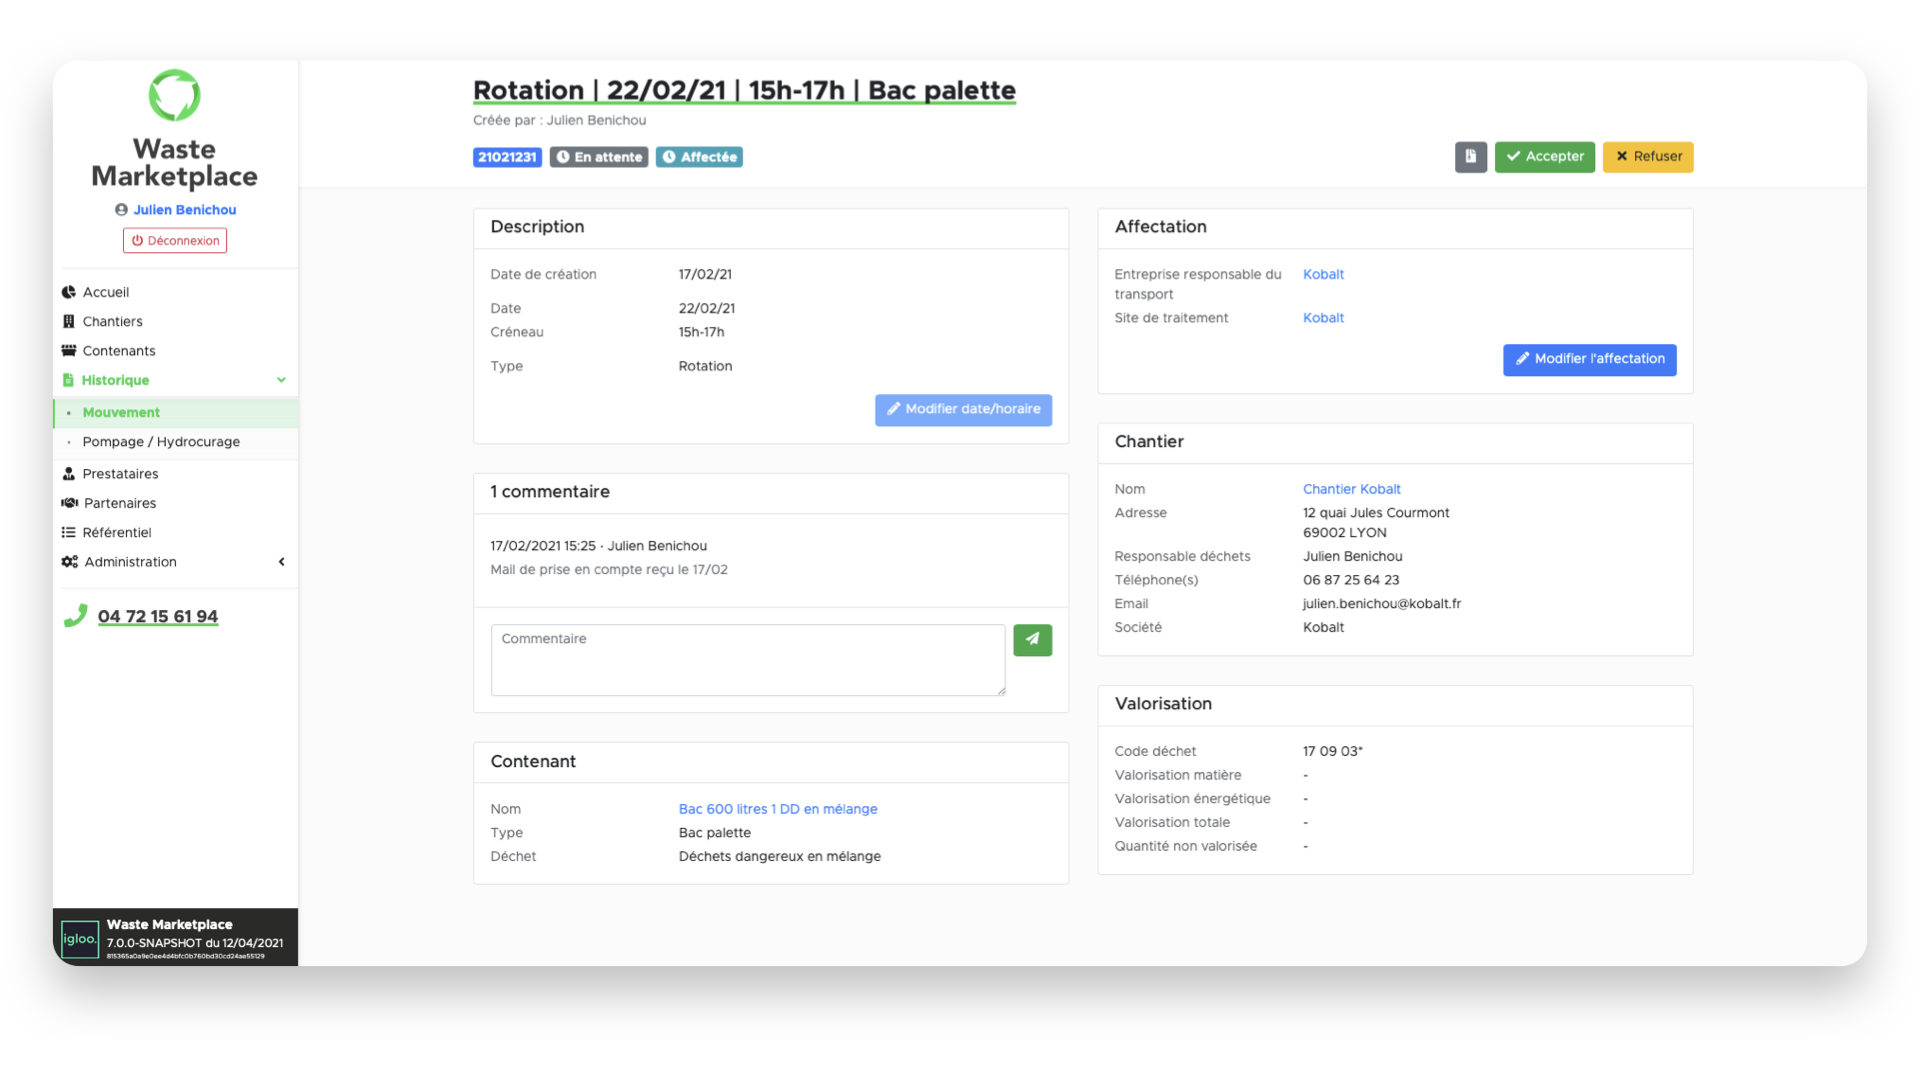This screenshot has height=1080, width=1920.
Task: Click into the Commentaire text area
Action: click(x=747, y=660)
